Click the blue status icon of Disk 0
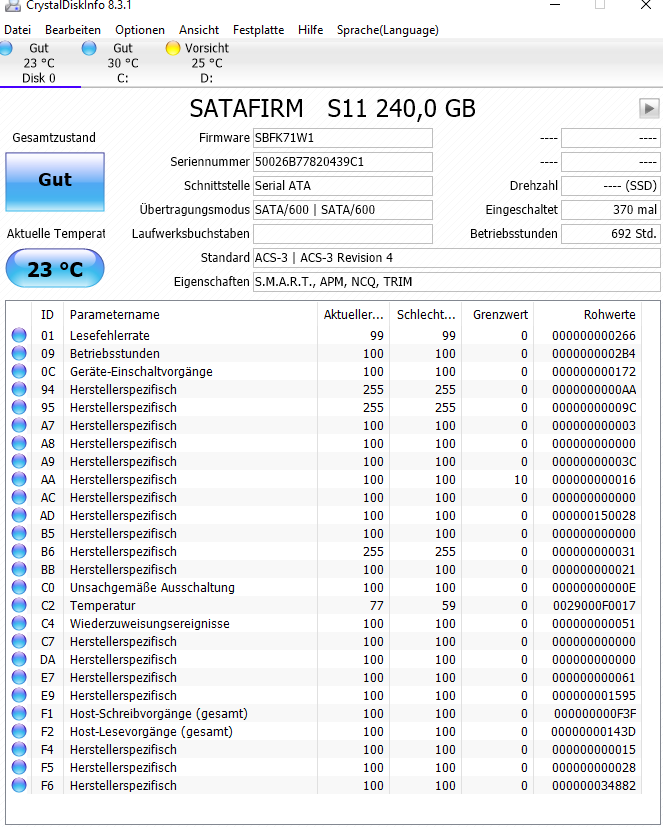This screenshot has width=663, height=827. tap(6, 48)
